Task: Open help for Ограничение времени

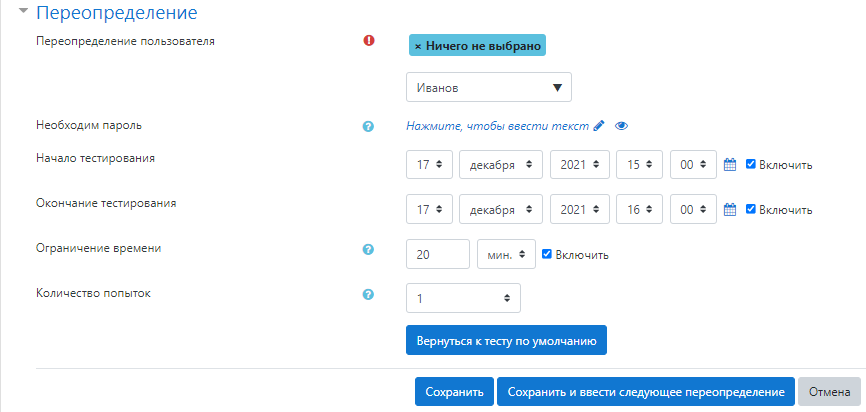Action: coord(368,249)
